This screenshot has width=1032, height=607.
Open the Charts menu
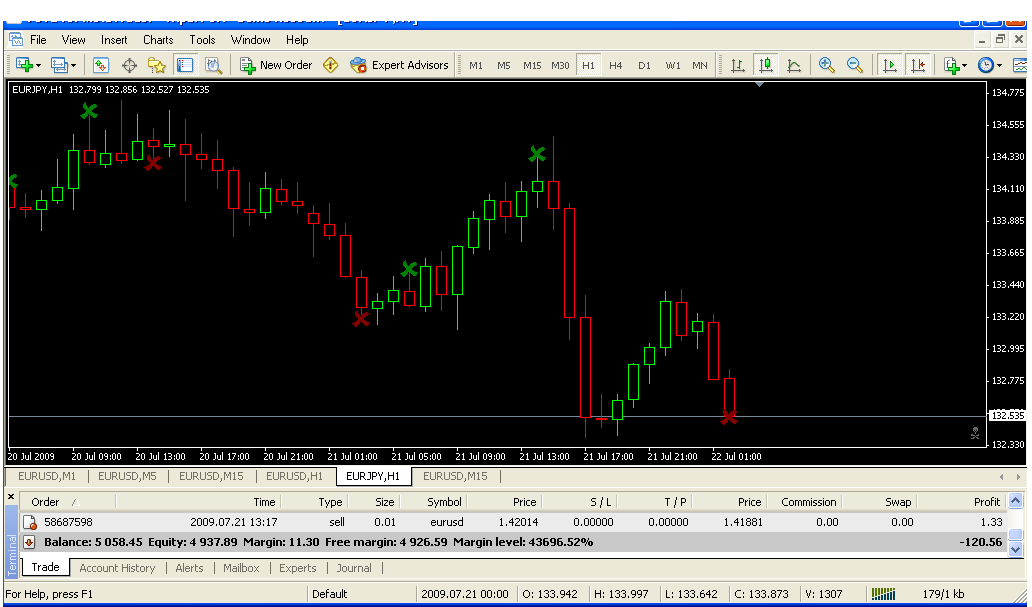pyautogui.click(x=158, y=40)
